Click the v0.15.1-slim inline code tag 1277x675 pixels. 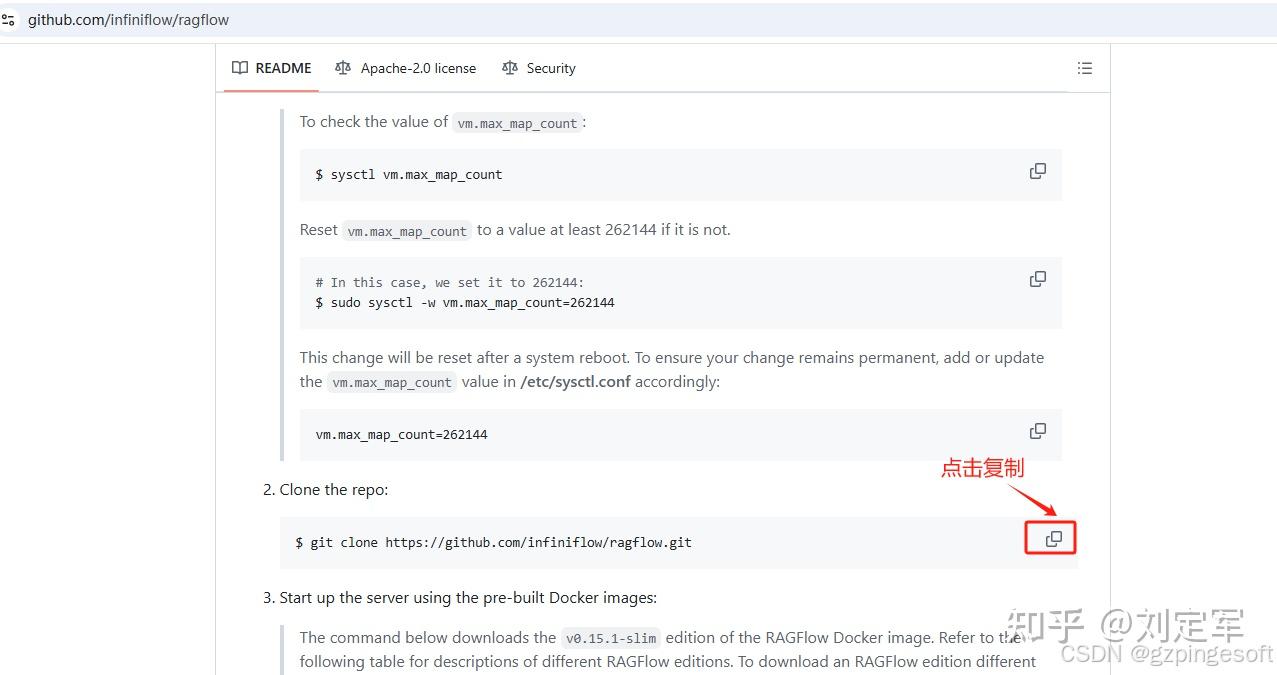[611, 638]
